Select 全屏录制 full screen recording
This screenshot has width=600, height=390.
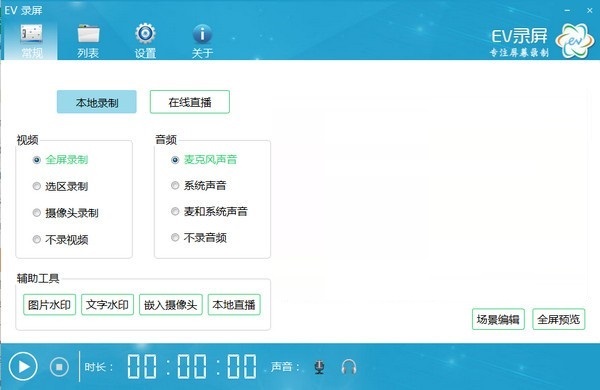[60, 160]
